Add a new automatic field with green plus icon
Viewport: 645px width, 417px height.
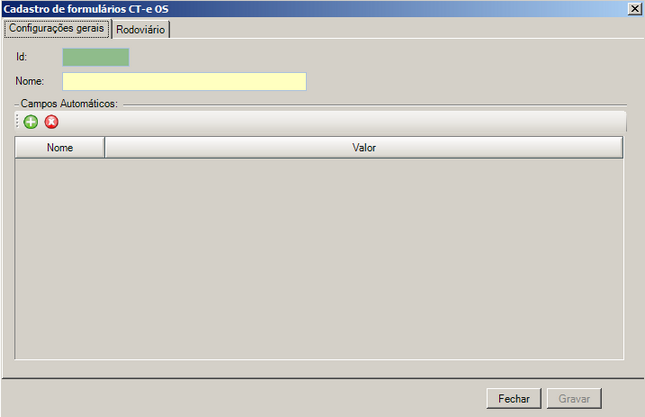(x=30, y=122)
